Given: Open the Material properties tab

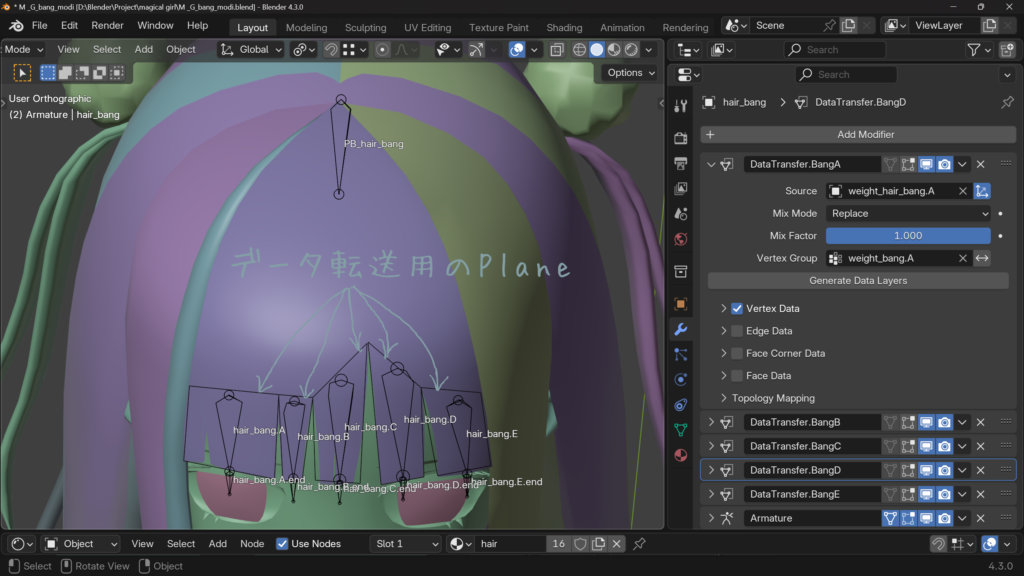Looking at the screenshot, I should pyautogui.click(x=681, y=455).
